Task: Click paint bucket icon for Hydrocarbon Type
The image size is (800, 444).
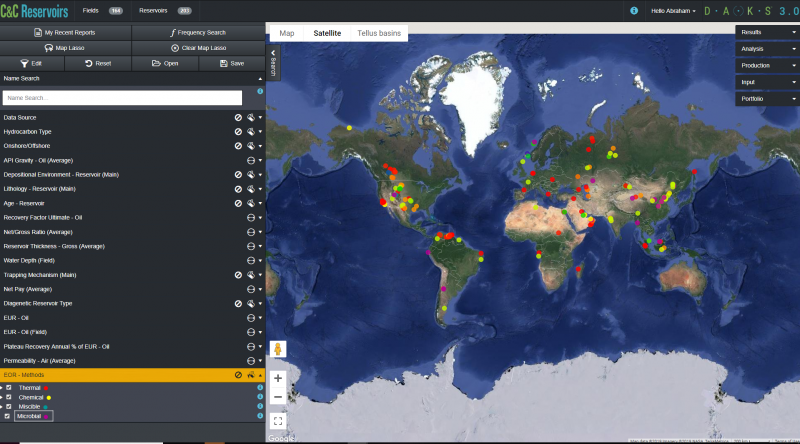Action: pyautogui.click(x=250, y=131)
